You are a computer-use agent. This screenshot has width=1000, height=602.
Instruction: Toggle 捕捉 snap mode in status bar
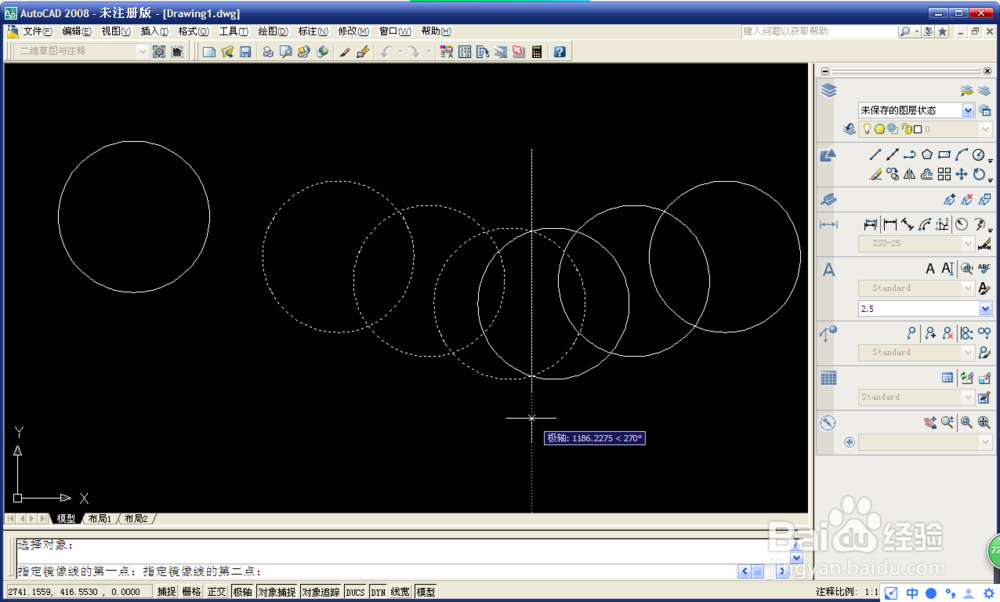(x=166, y=592)
